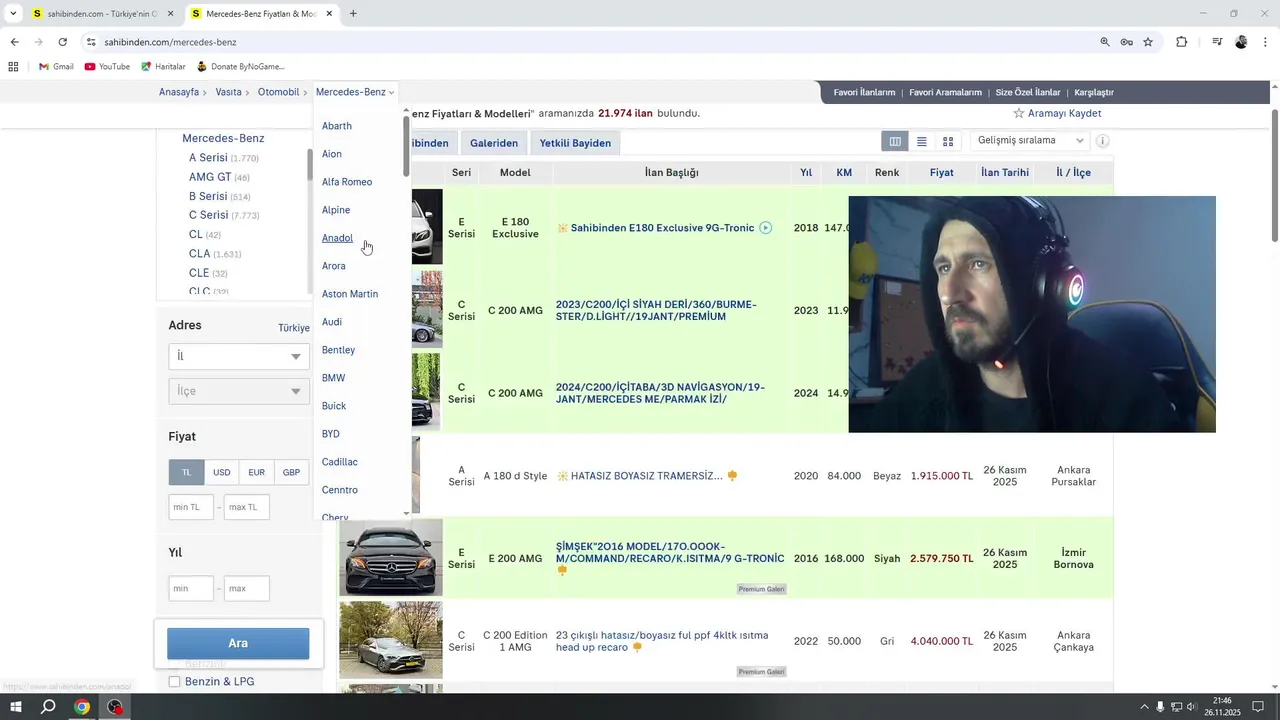This screenshot has width=1280, height=720.
Task: Select USD currency toggle
Action: pos(222,472)
